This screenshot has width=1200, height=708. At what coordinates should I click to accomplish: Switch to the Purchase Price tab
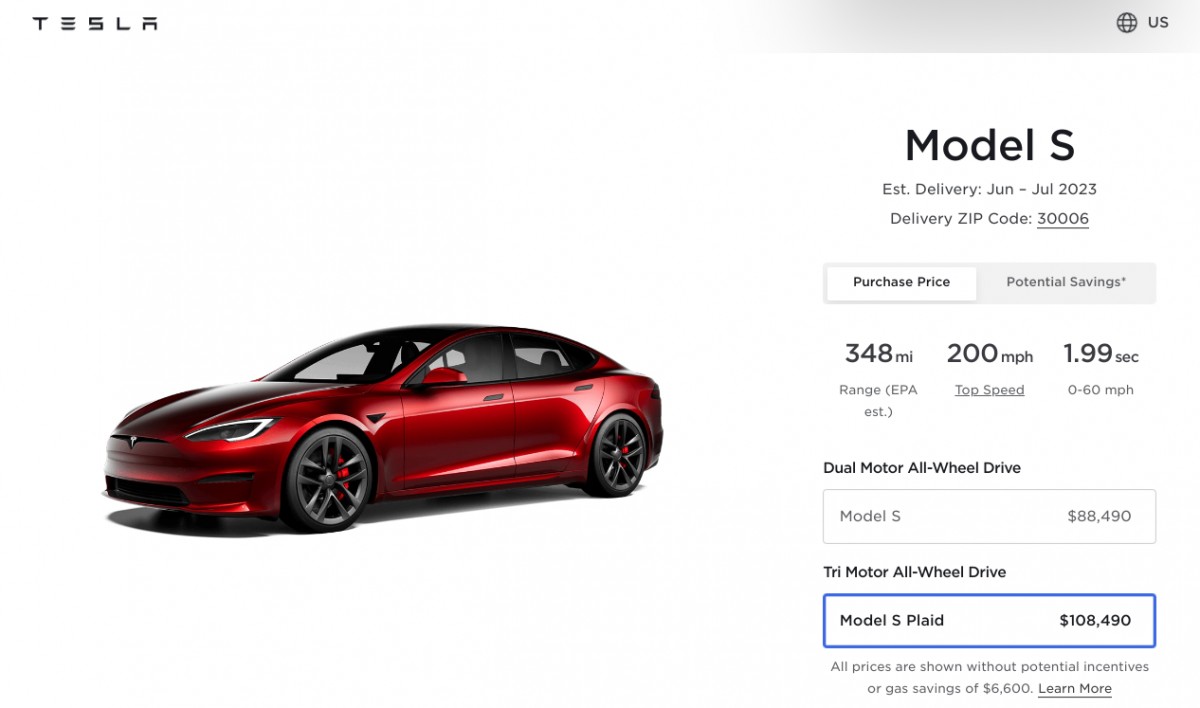(900, 282)
